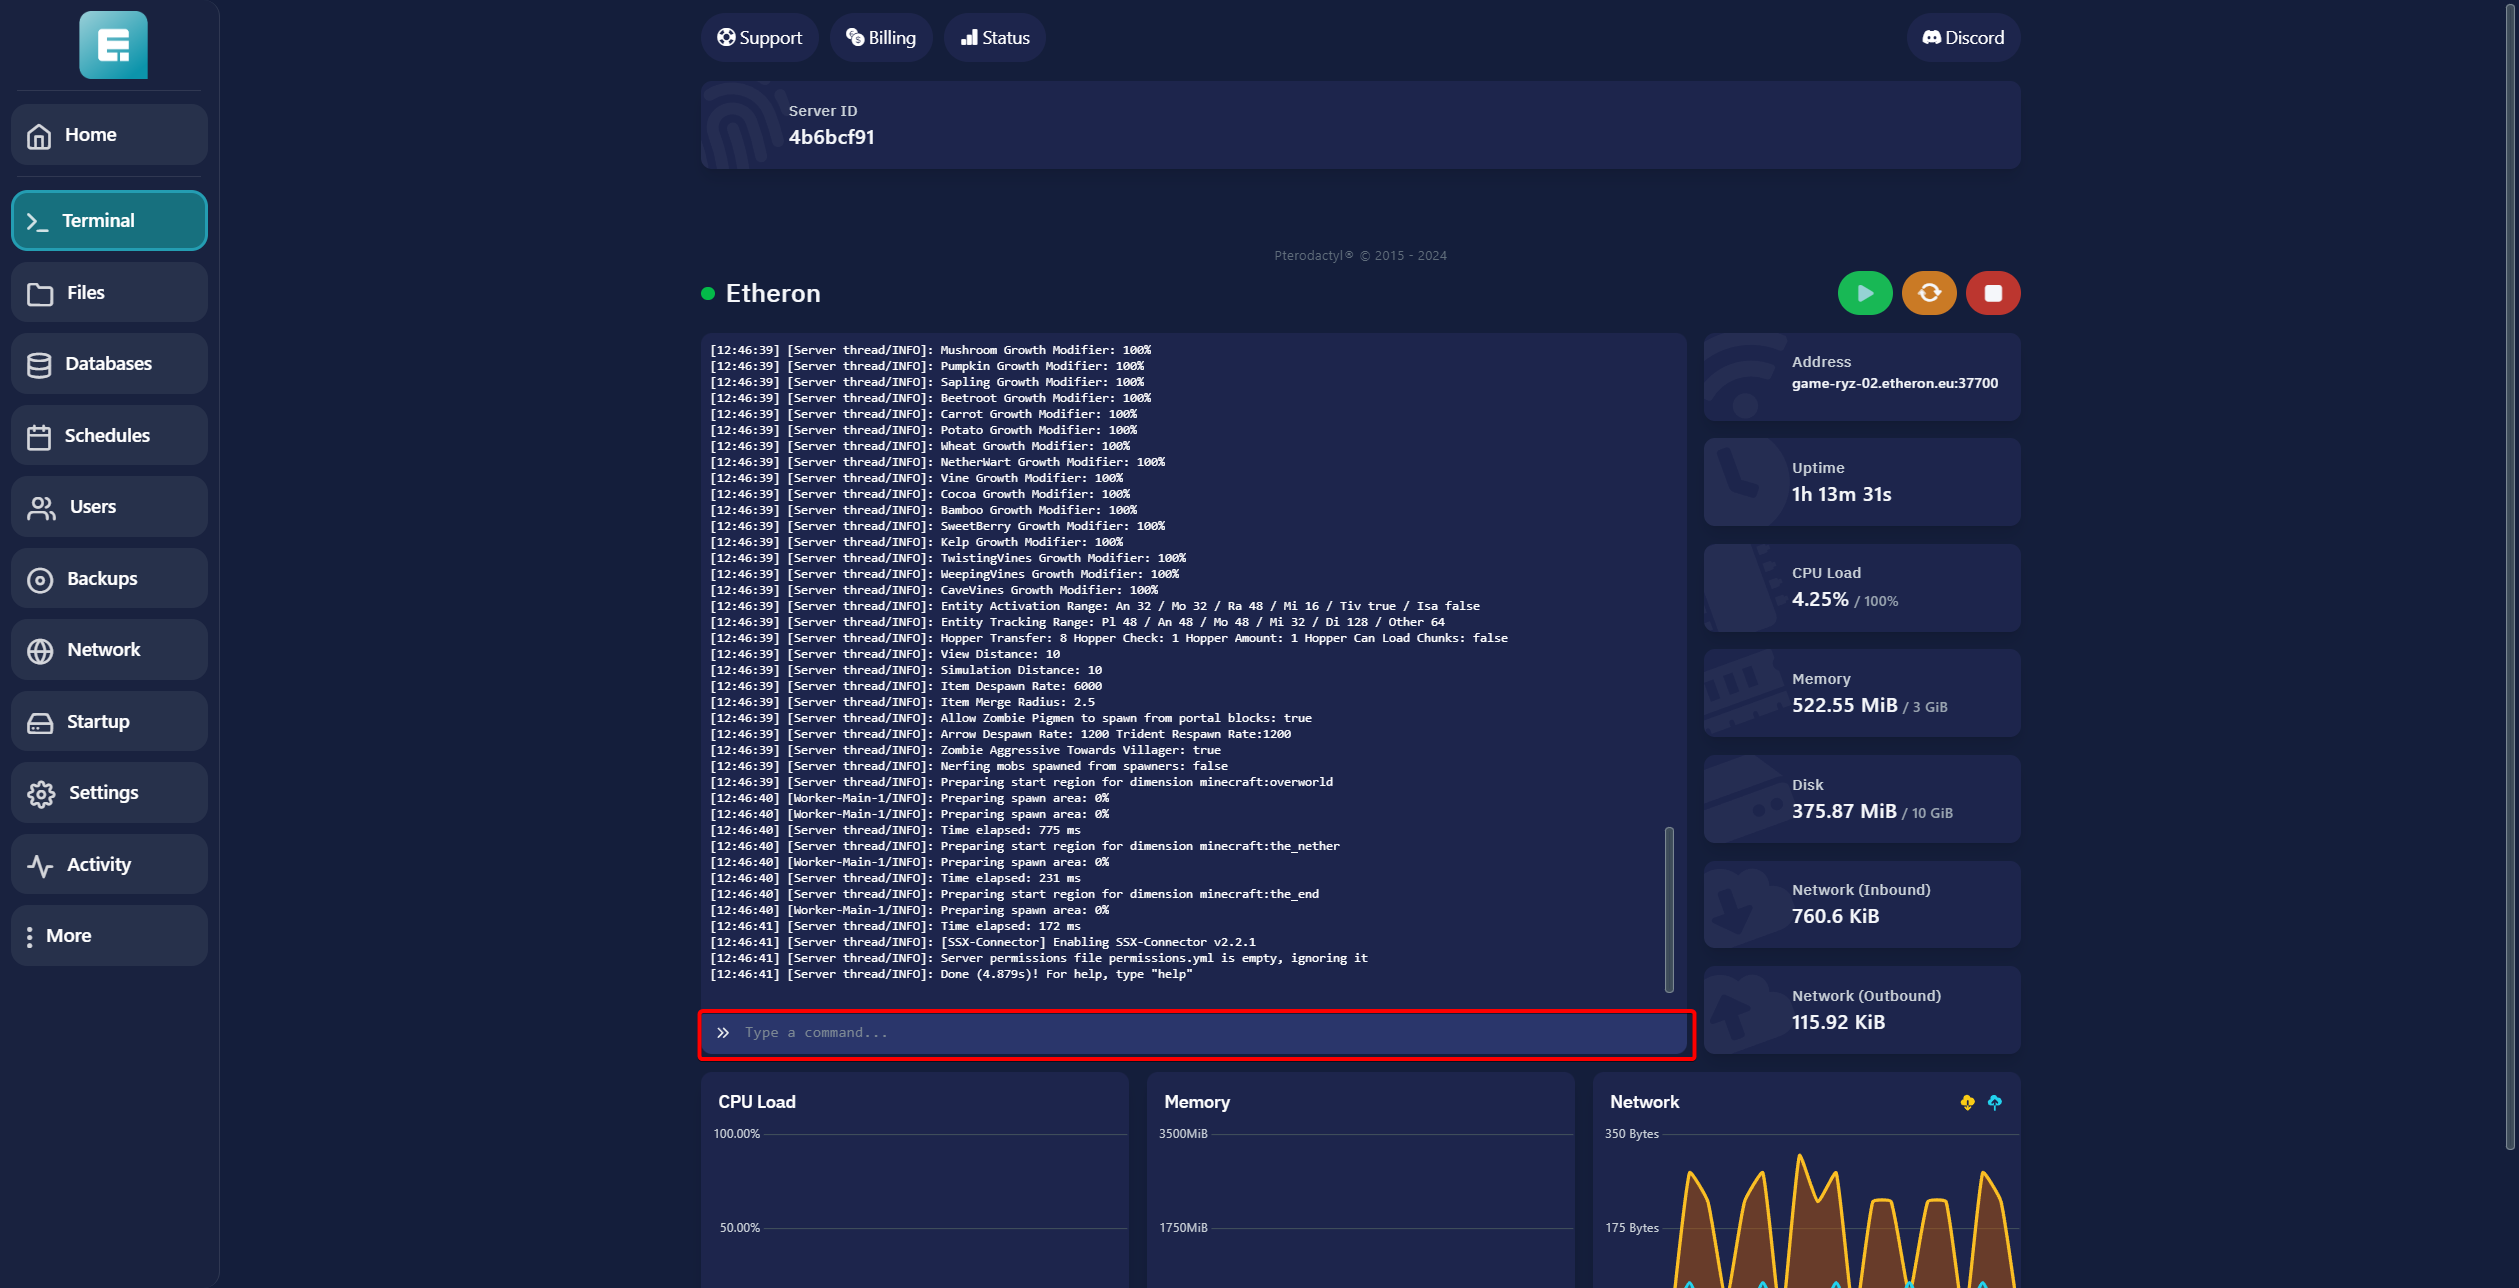This screenshot has height=1288, width=2519.
Task: Click the Billing button
Action: coord(880,38)
